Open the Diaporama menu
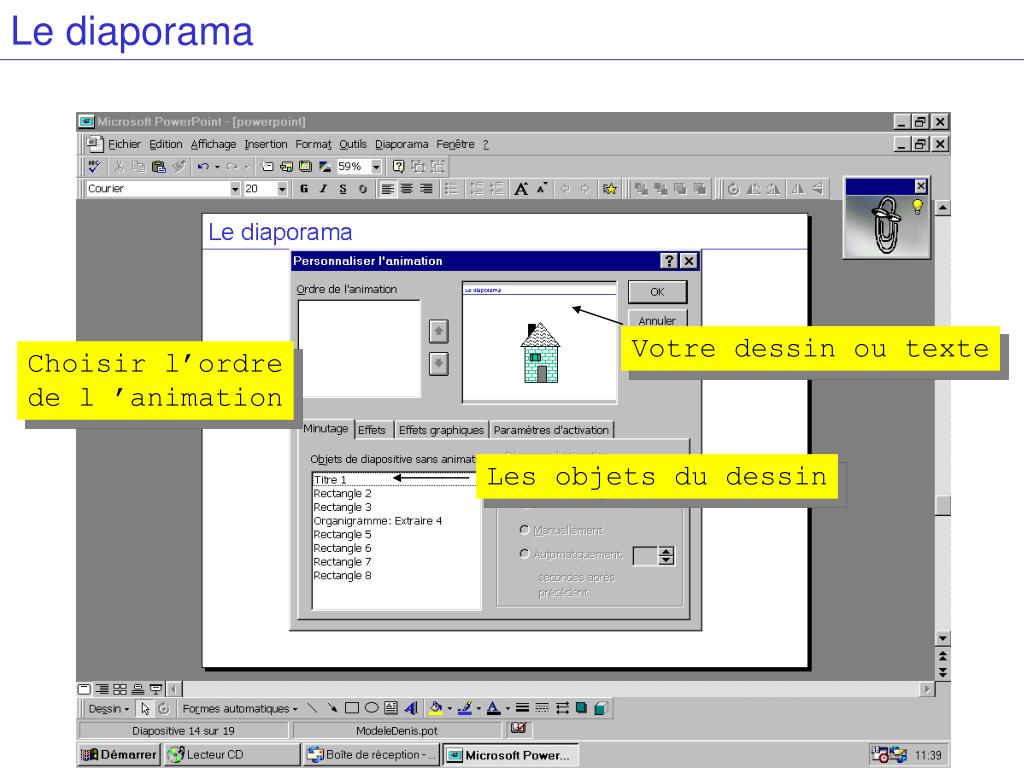This screenshot has width=1024, height=768. [x=401, y=144]
